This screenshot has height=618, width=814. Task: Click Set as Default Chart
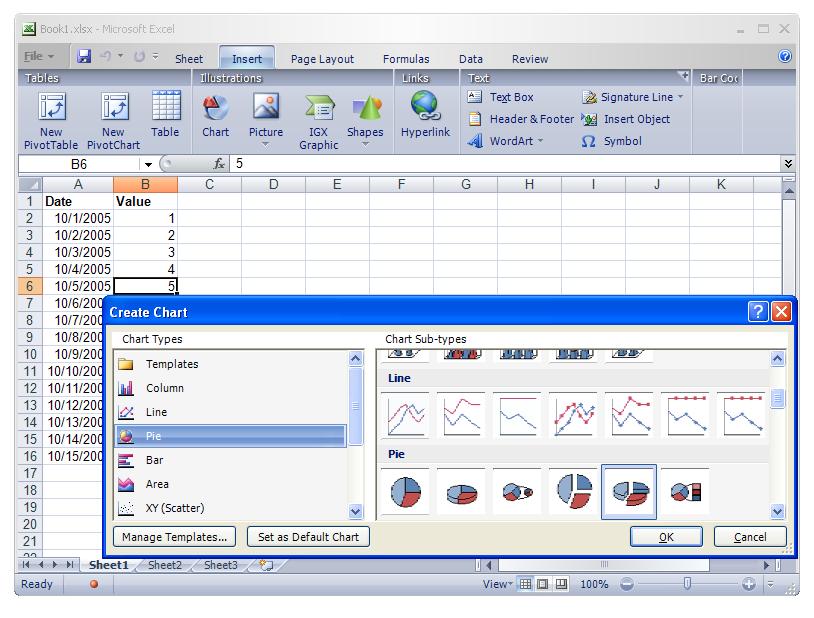click(x=308, y=536)
